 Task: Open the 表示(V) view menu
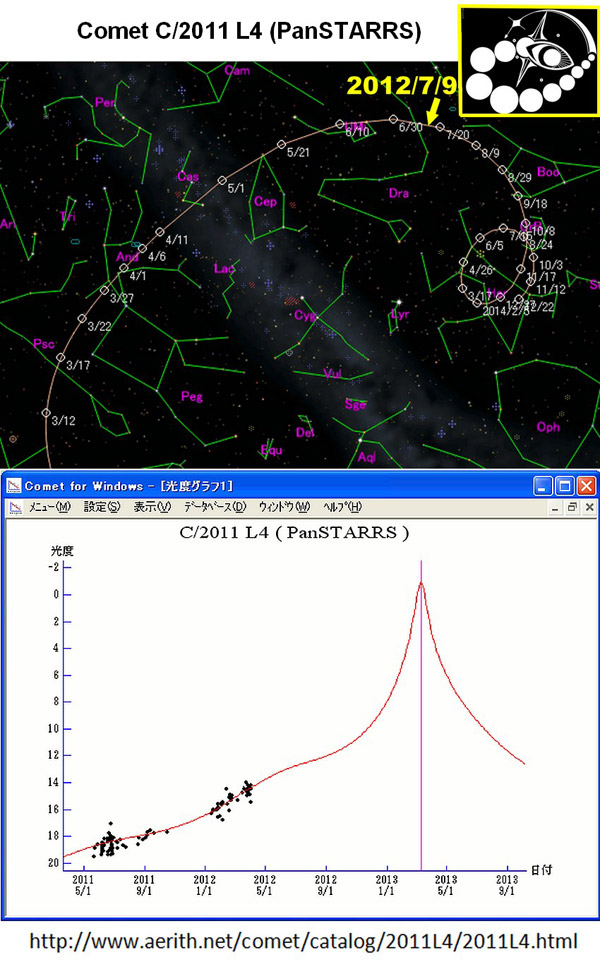(x=152, y=507)
